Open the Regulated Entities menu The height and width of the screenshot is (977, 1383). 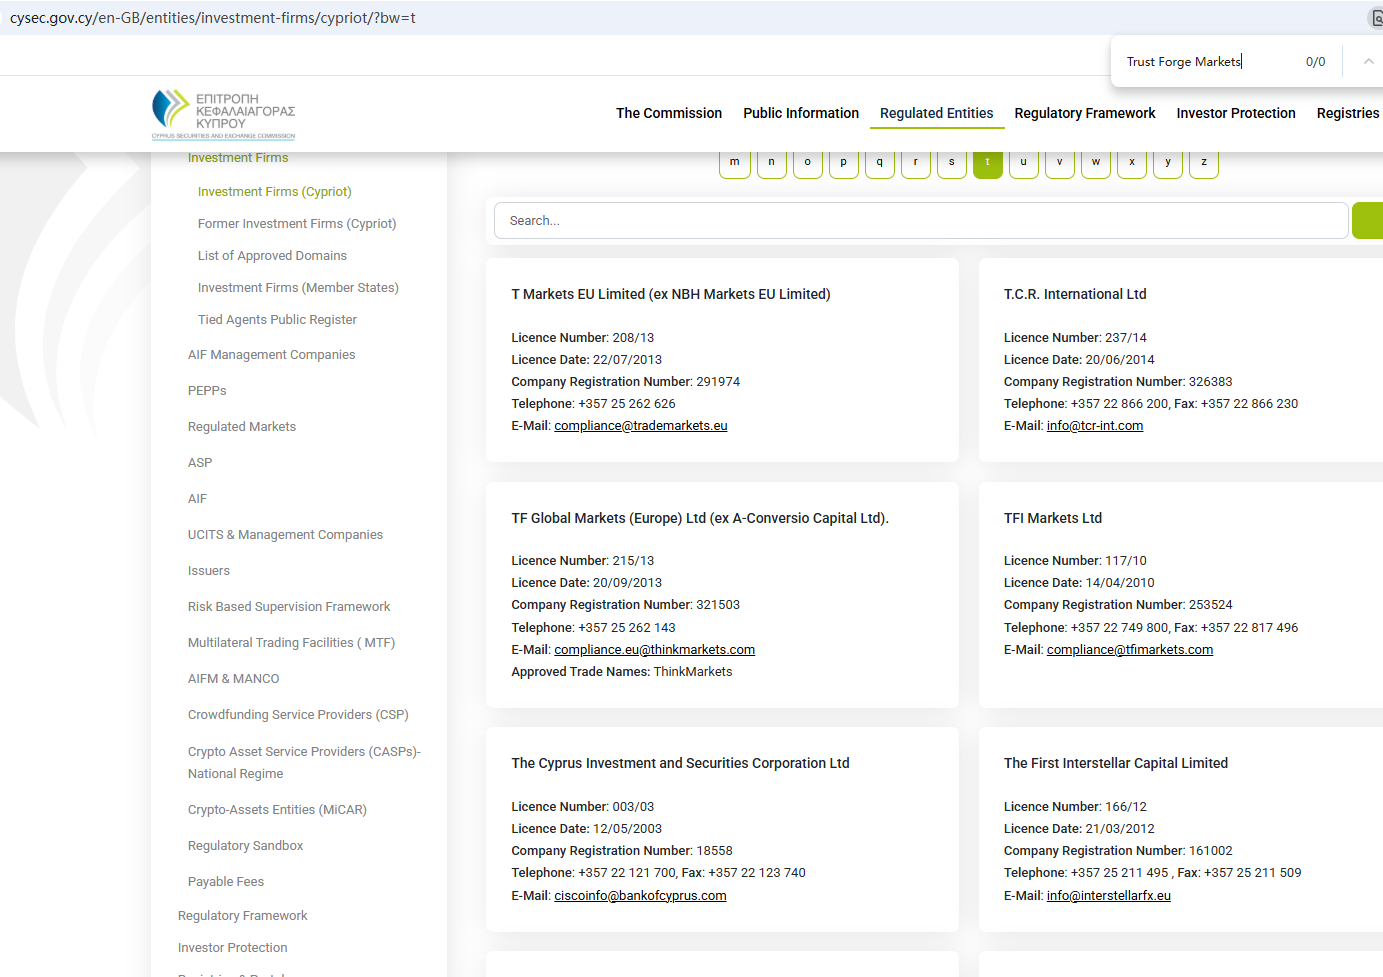pos(936,114)
